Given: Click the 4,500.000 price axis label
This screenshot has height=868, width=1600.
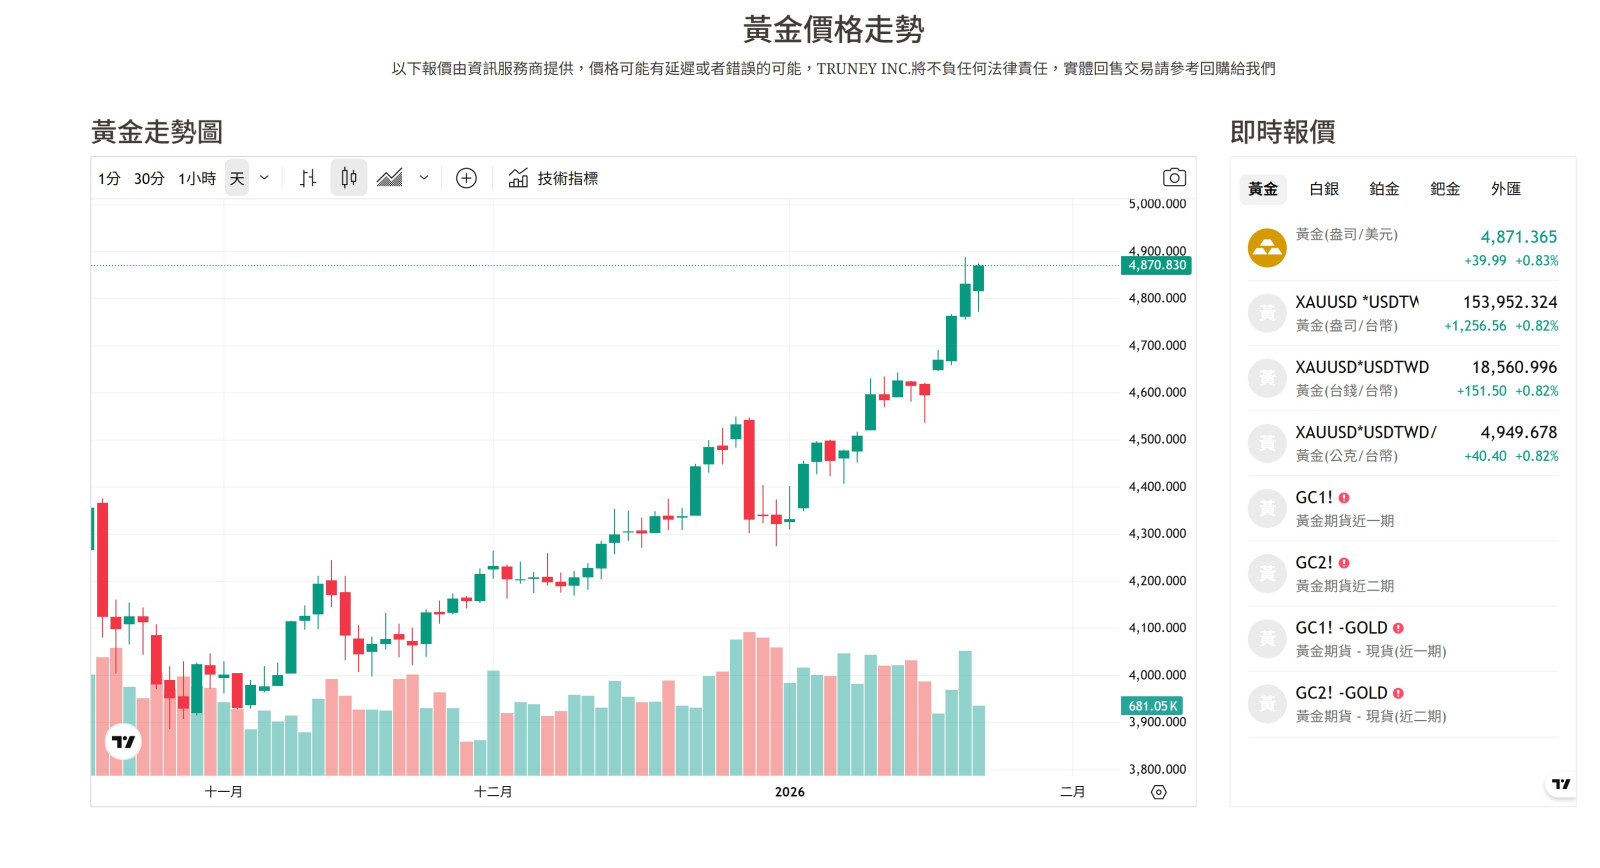Looking at the screenshot, I should point(1157,439).
